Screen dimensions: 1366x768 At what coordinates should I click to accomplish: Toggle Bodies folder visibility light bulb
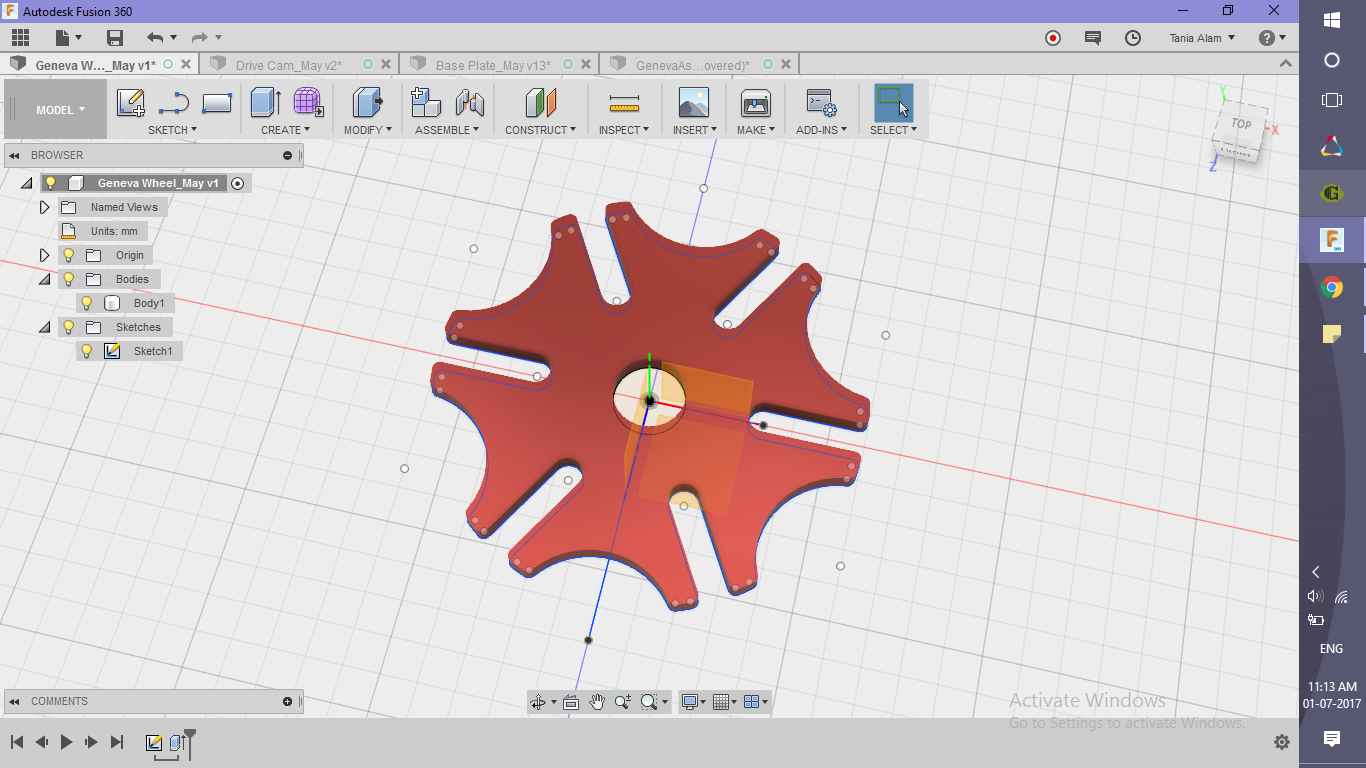click(68, 279)
